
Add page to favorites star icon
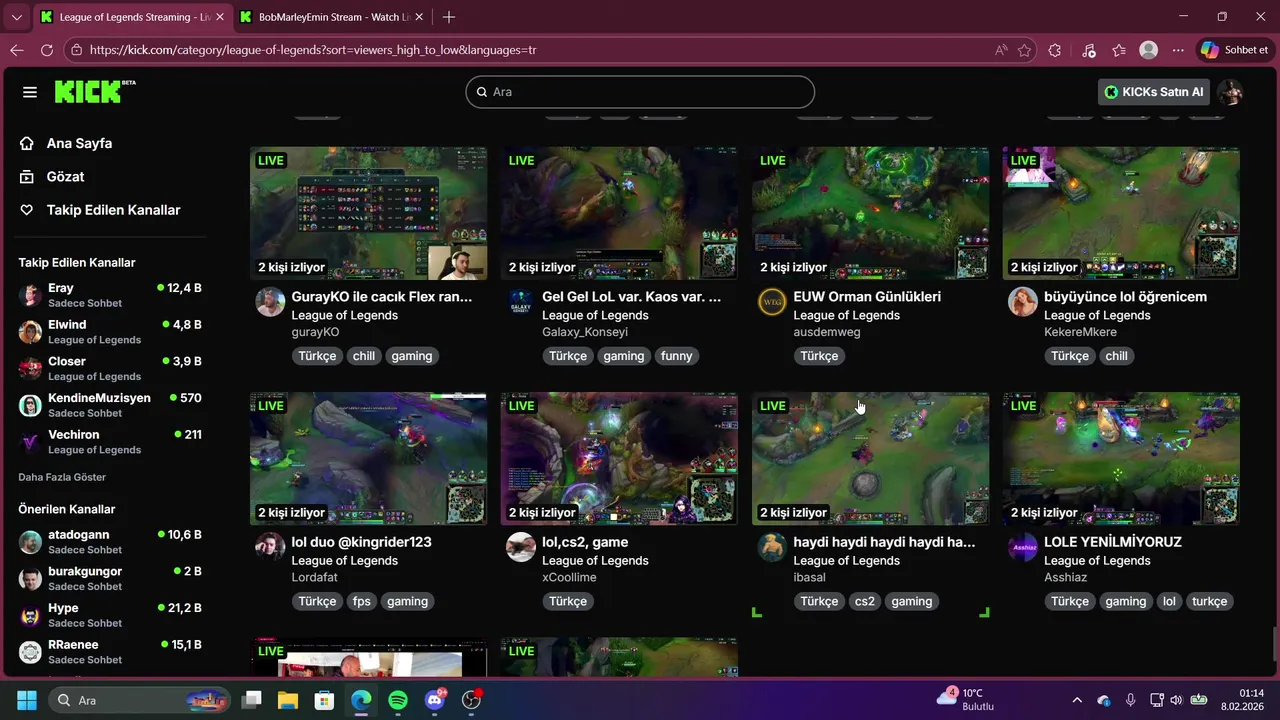coord(1025,50)
